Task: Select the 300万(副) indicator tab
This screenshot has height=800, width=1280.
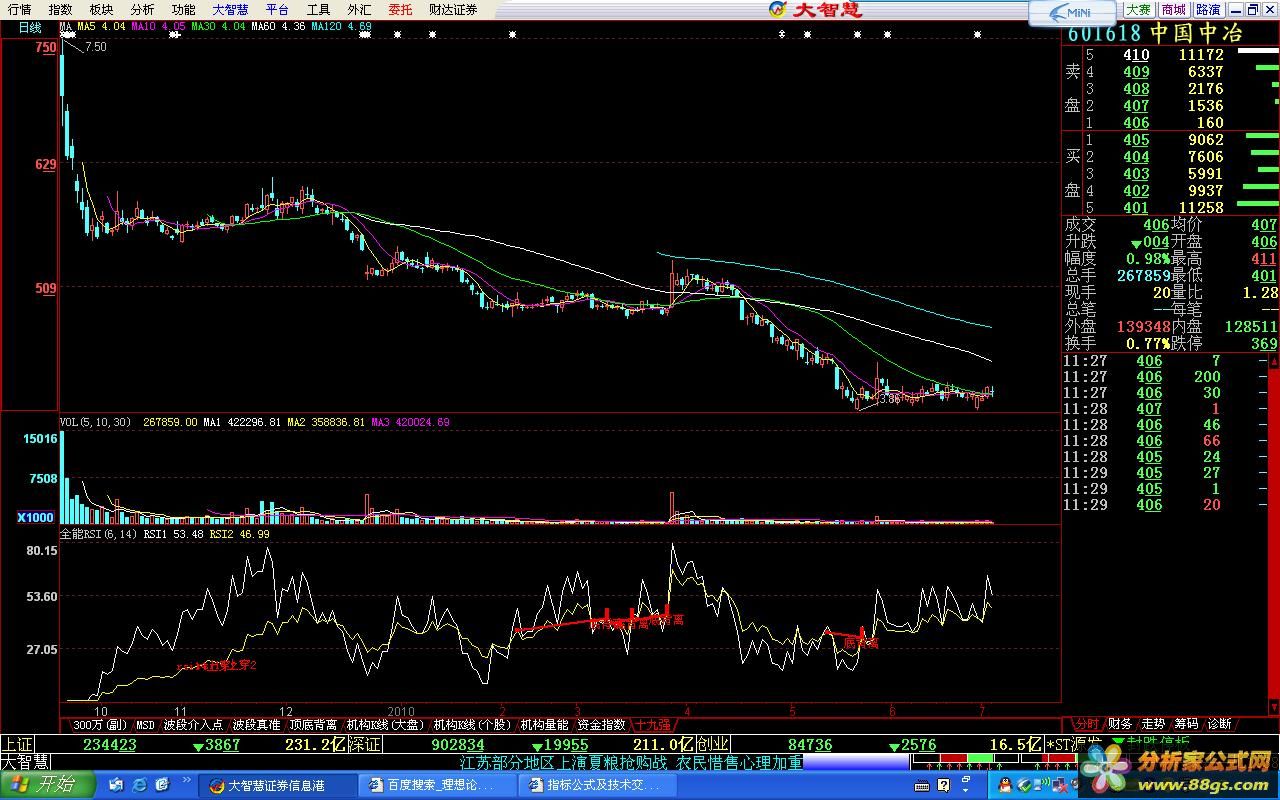Action: click(x=100, y=725)
